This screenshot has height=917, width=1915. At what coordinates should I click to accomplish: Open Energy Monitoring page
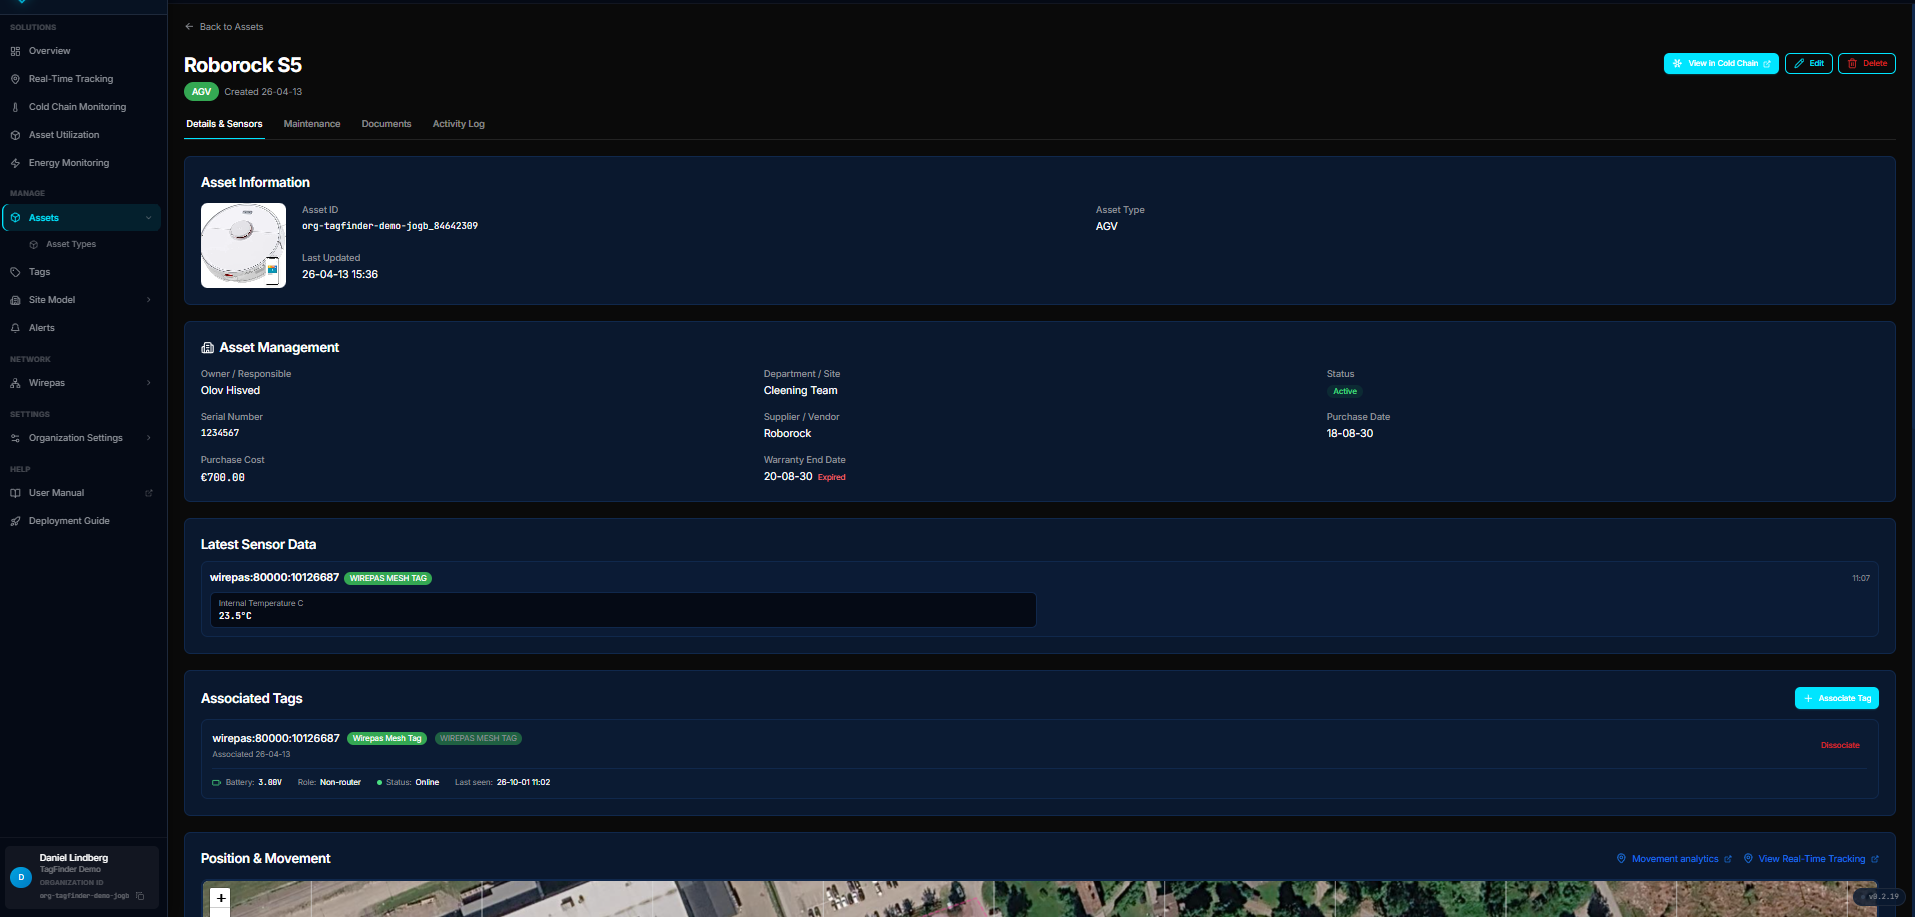[x=69, y=163]
